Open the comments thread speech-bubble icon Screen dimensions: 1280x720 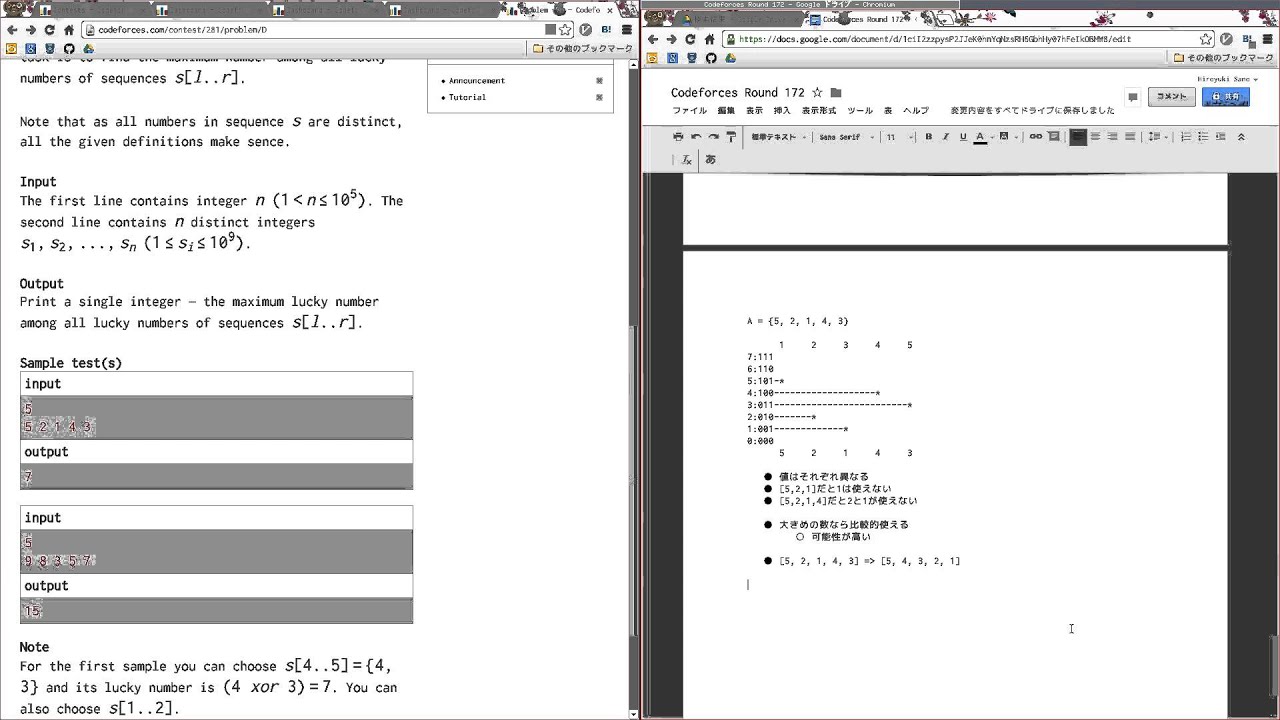click(x=1132, y=97)
